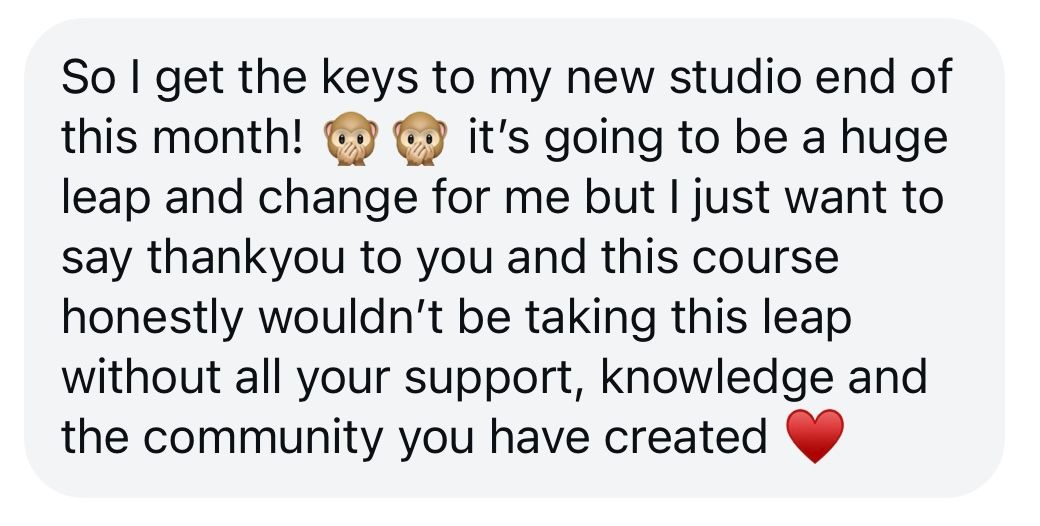Screen dimensions: 1040x526
Task: Select the word "studio" in the message
Action: [736, 77]
